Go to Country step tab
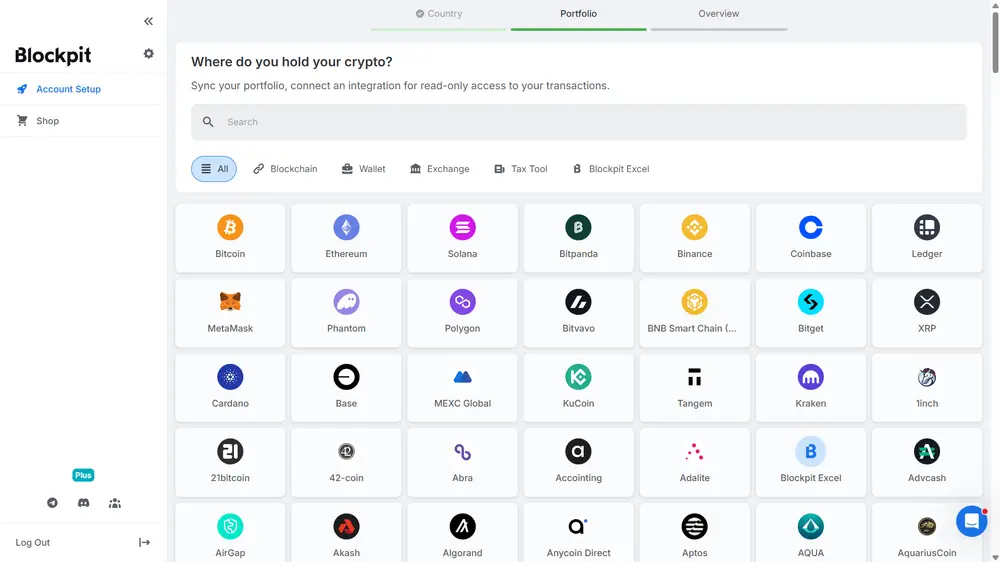The image size is (1000, 562). (x=439, y=14)
